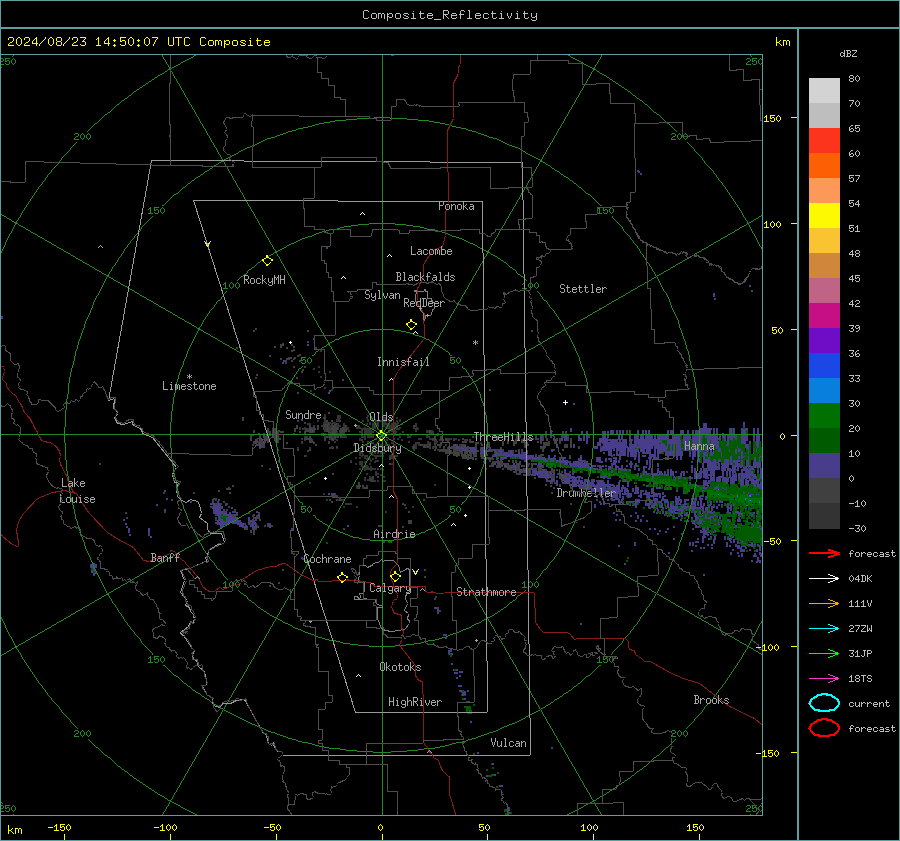Click the Calgary city label
900x841 pixels.
(390, 588)
